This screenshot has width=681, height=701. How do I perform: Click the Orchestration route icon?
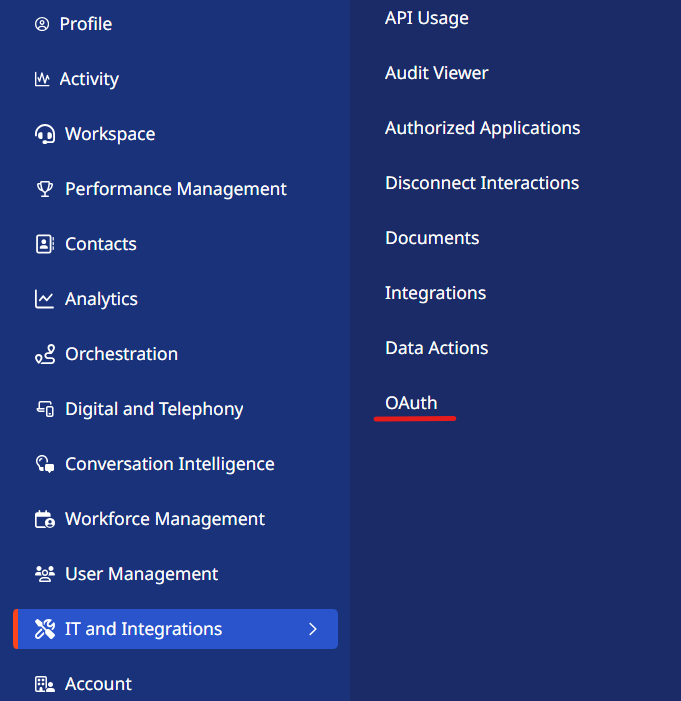[45, 354]
